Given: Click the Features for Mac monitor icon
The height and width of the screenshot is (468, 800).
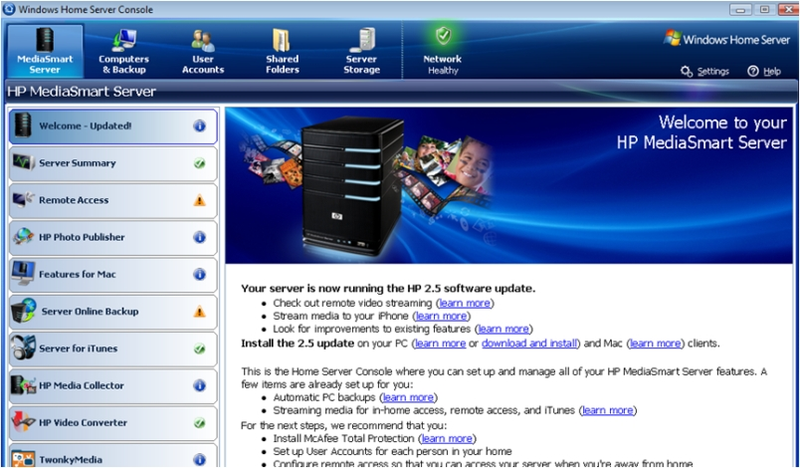Looking at the screenshot, I should coord(23,274).
